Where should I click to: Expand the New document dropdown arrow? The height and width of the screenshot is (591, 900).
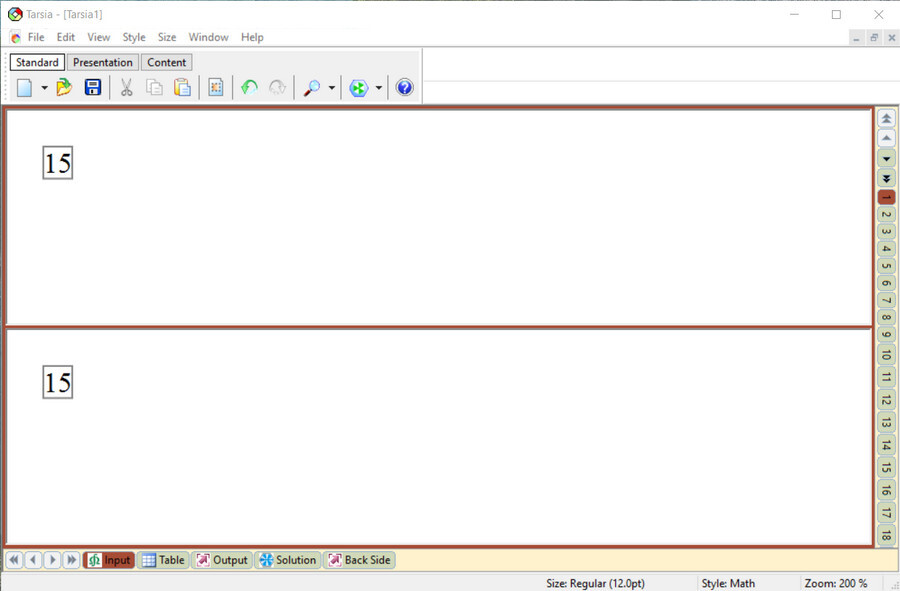tap(44, 88)
